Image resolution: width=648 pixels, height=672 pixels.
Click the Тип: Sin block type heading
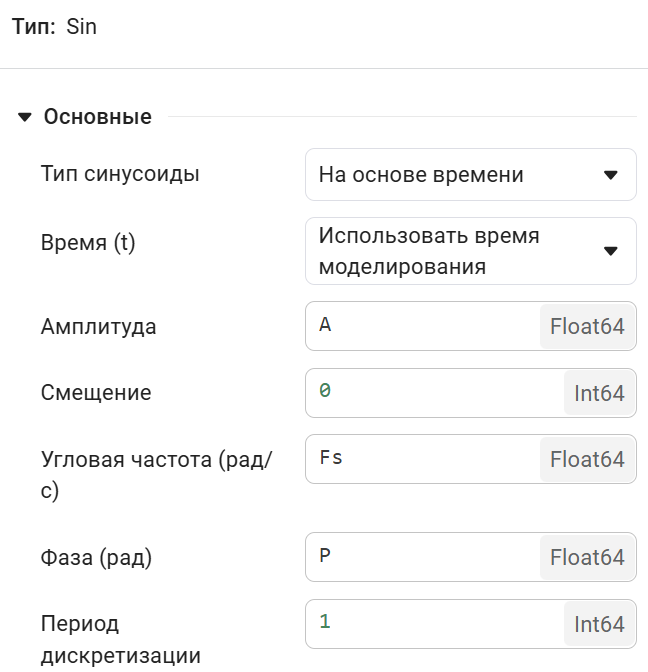[54, 27]
